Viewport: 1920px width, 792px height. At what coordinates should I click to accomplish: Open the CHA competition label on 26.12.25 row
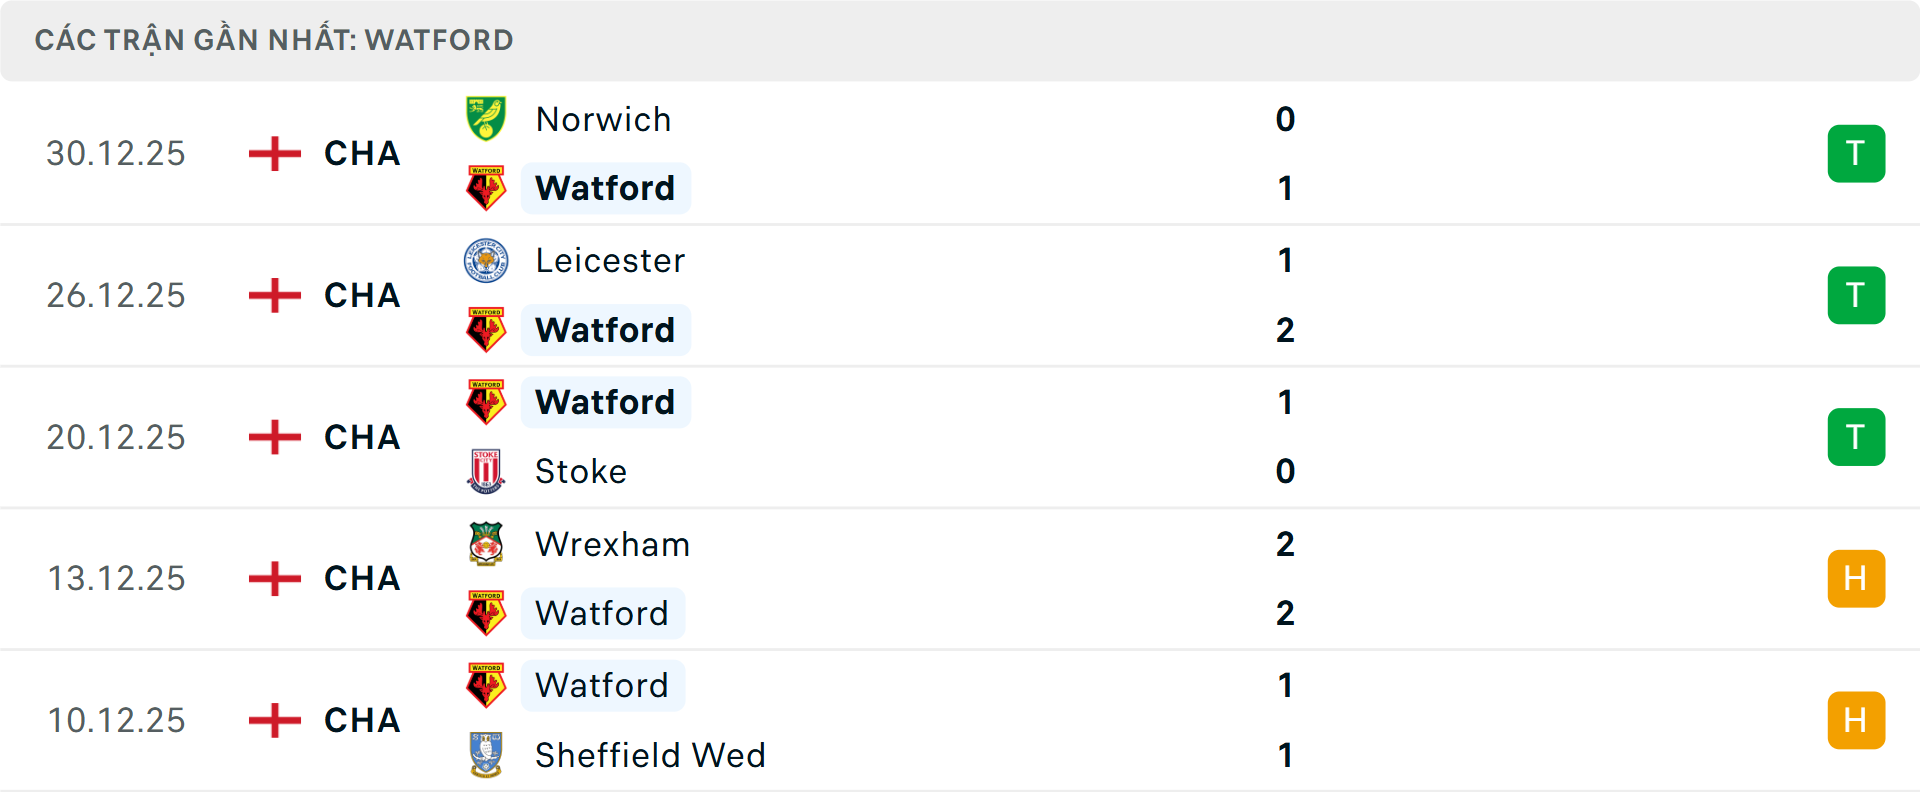click(x=360, y=296)
